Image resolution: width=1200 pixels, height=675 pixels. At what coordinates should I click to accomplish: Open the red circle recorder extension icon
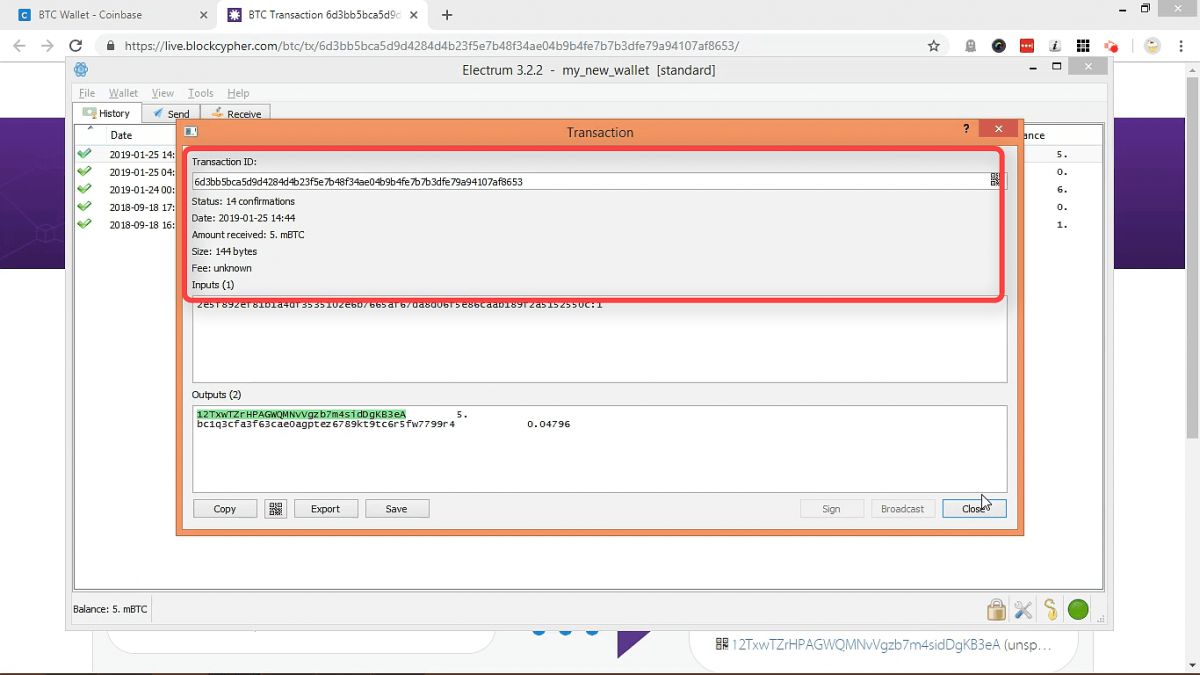click(1111, 46)
